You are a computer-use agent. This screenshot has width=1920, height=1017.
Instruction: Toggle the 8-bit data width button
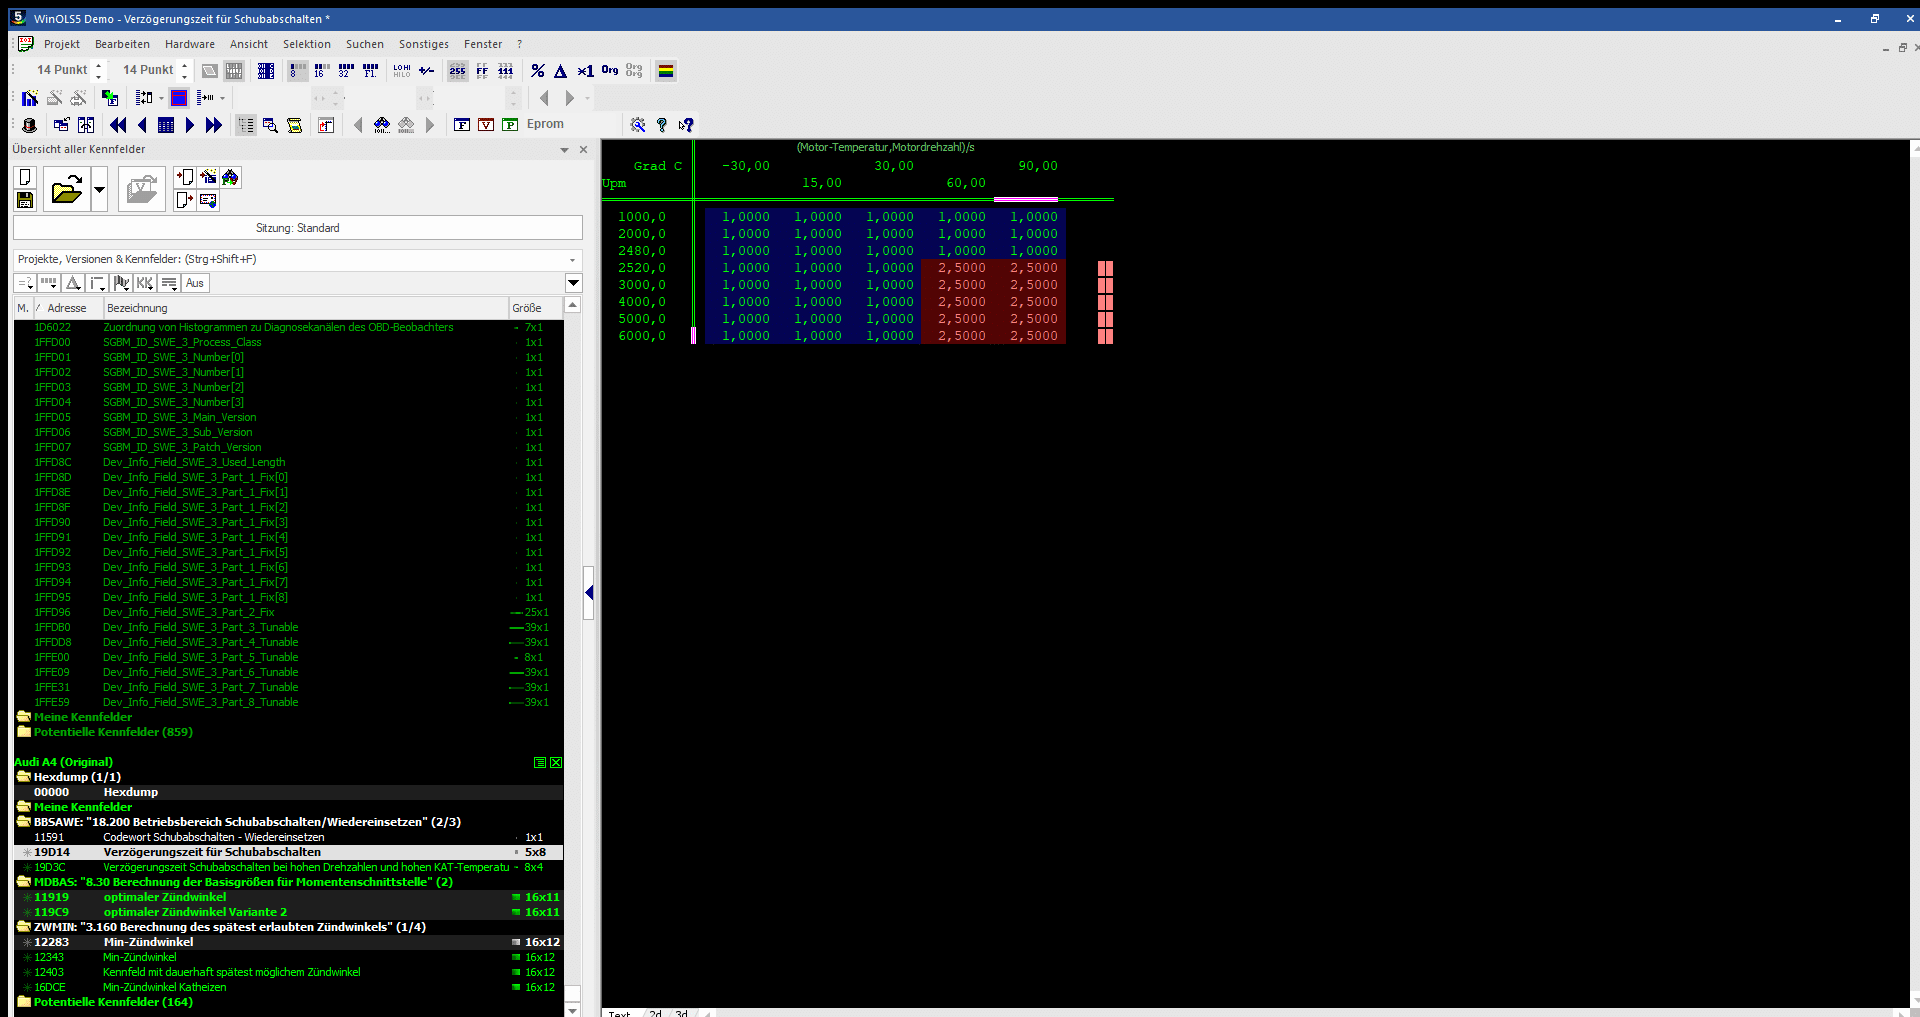(297, 71)
